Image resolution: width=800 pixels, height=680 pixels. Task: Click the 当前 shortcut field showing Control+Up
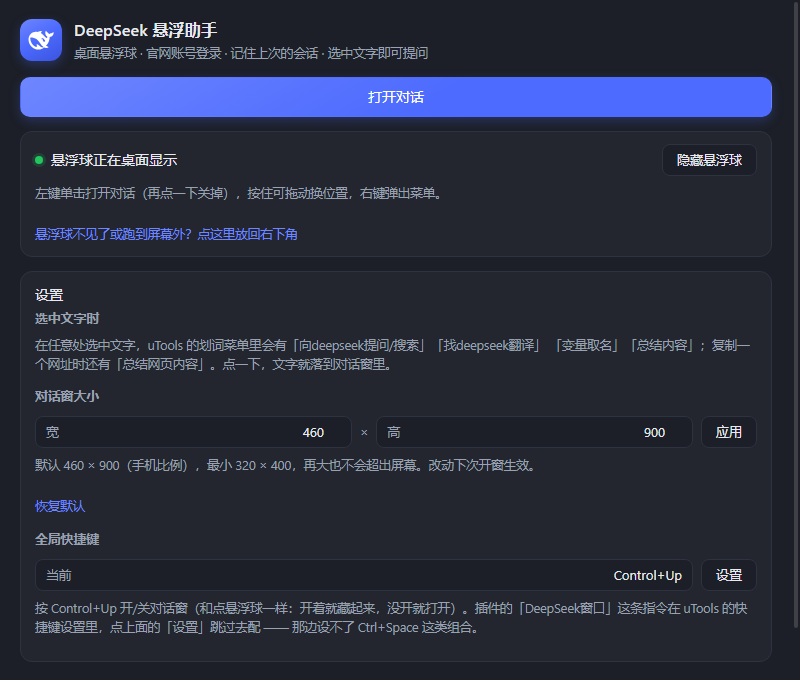click(364, 575)
